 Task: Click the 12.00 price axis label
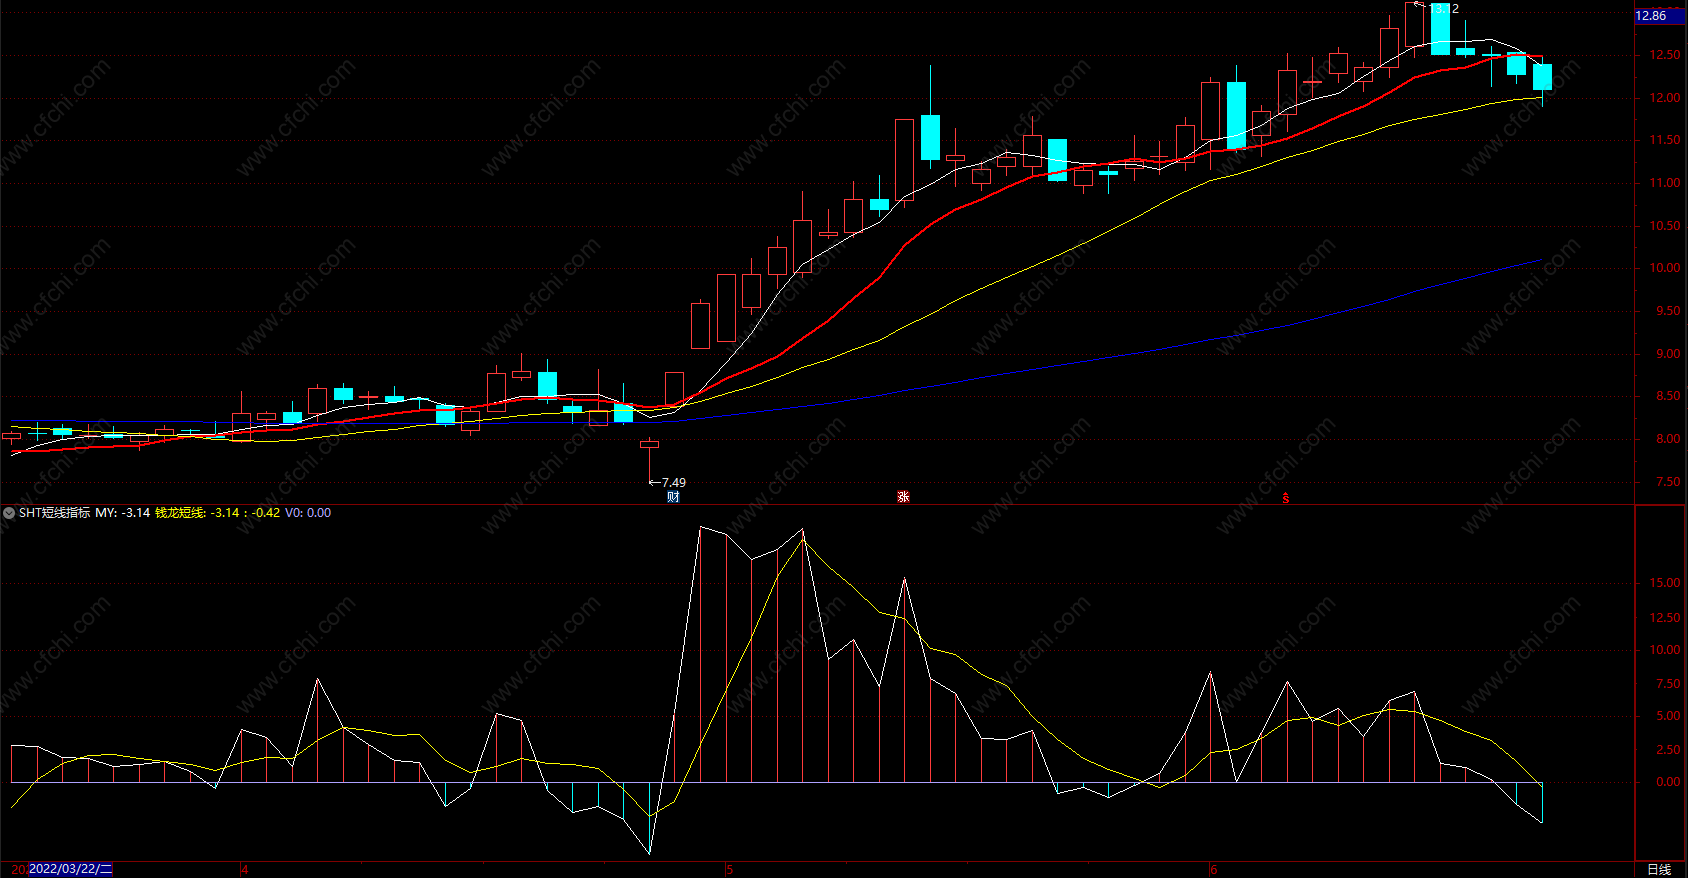(x=1665, y=98)
